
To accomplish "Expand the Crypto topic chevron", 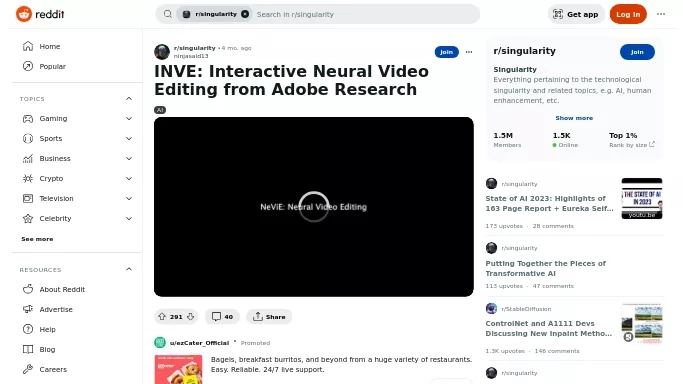I will point(129,179).
